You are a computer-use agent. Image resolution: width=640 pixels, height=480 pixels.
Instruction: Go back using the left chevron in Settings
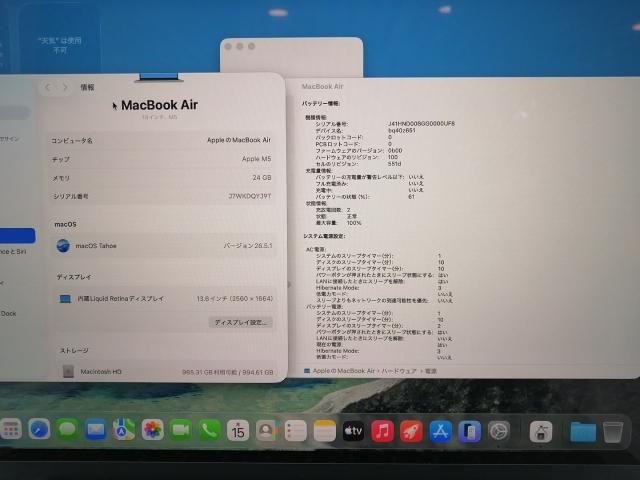point(48,87)
